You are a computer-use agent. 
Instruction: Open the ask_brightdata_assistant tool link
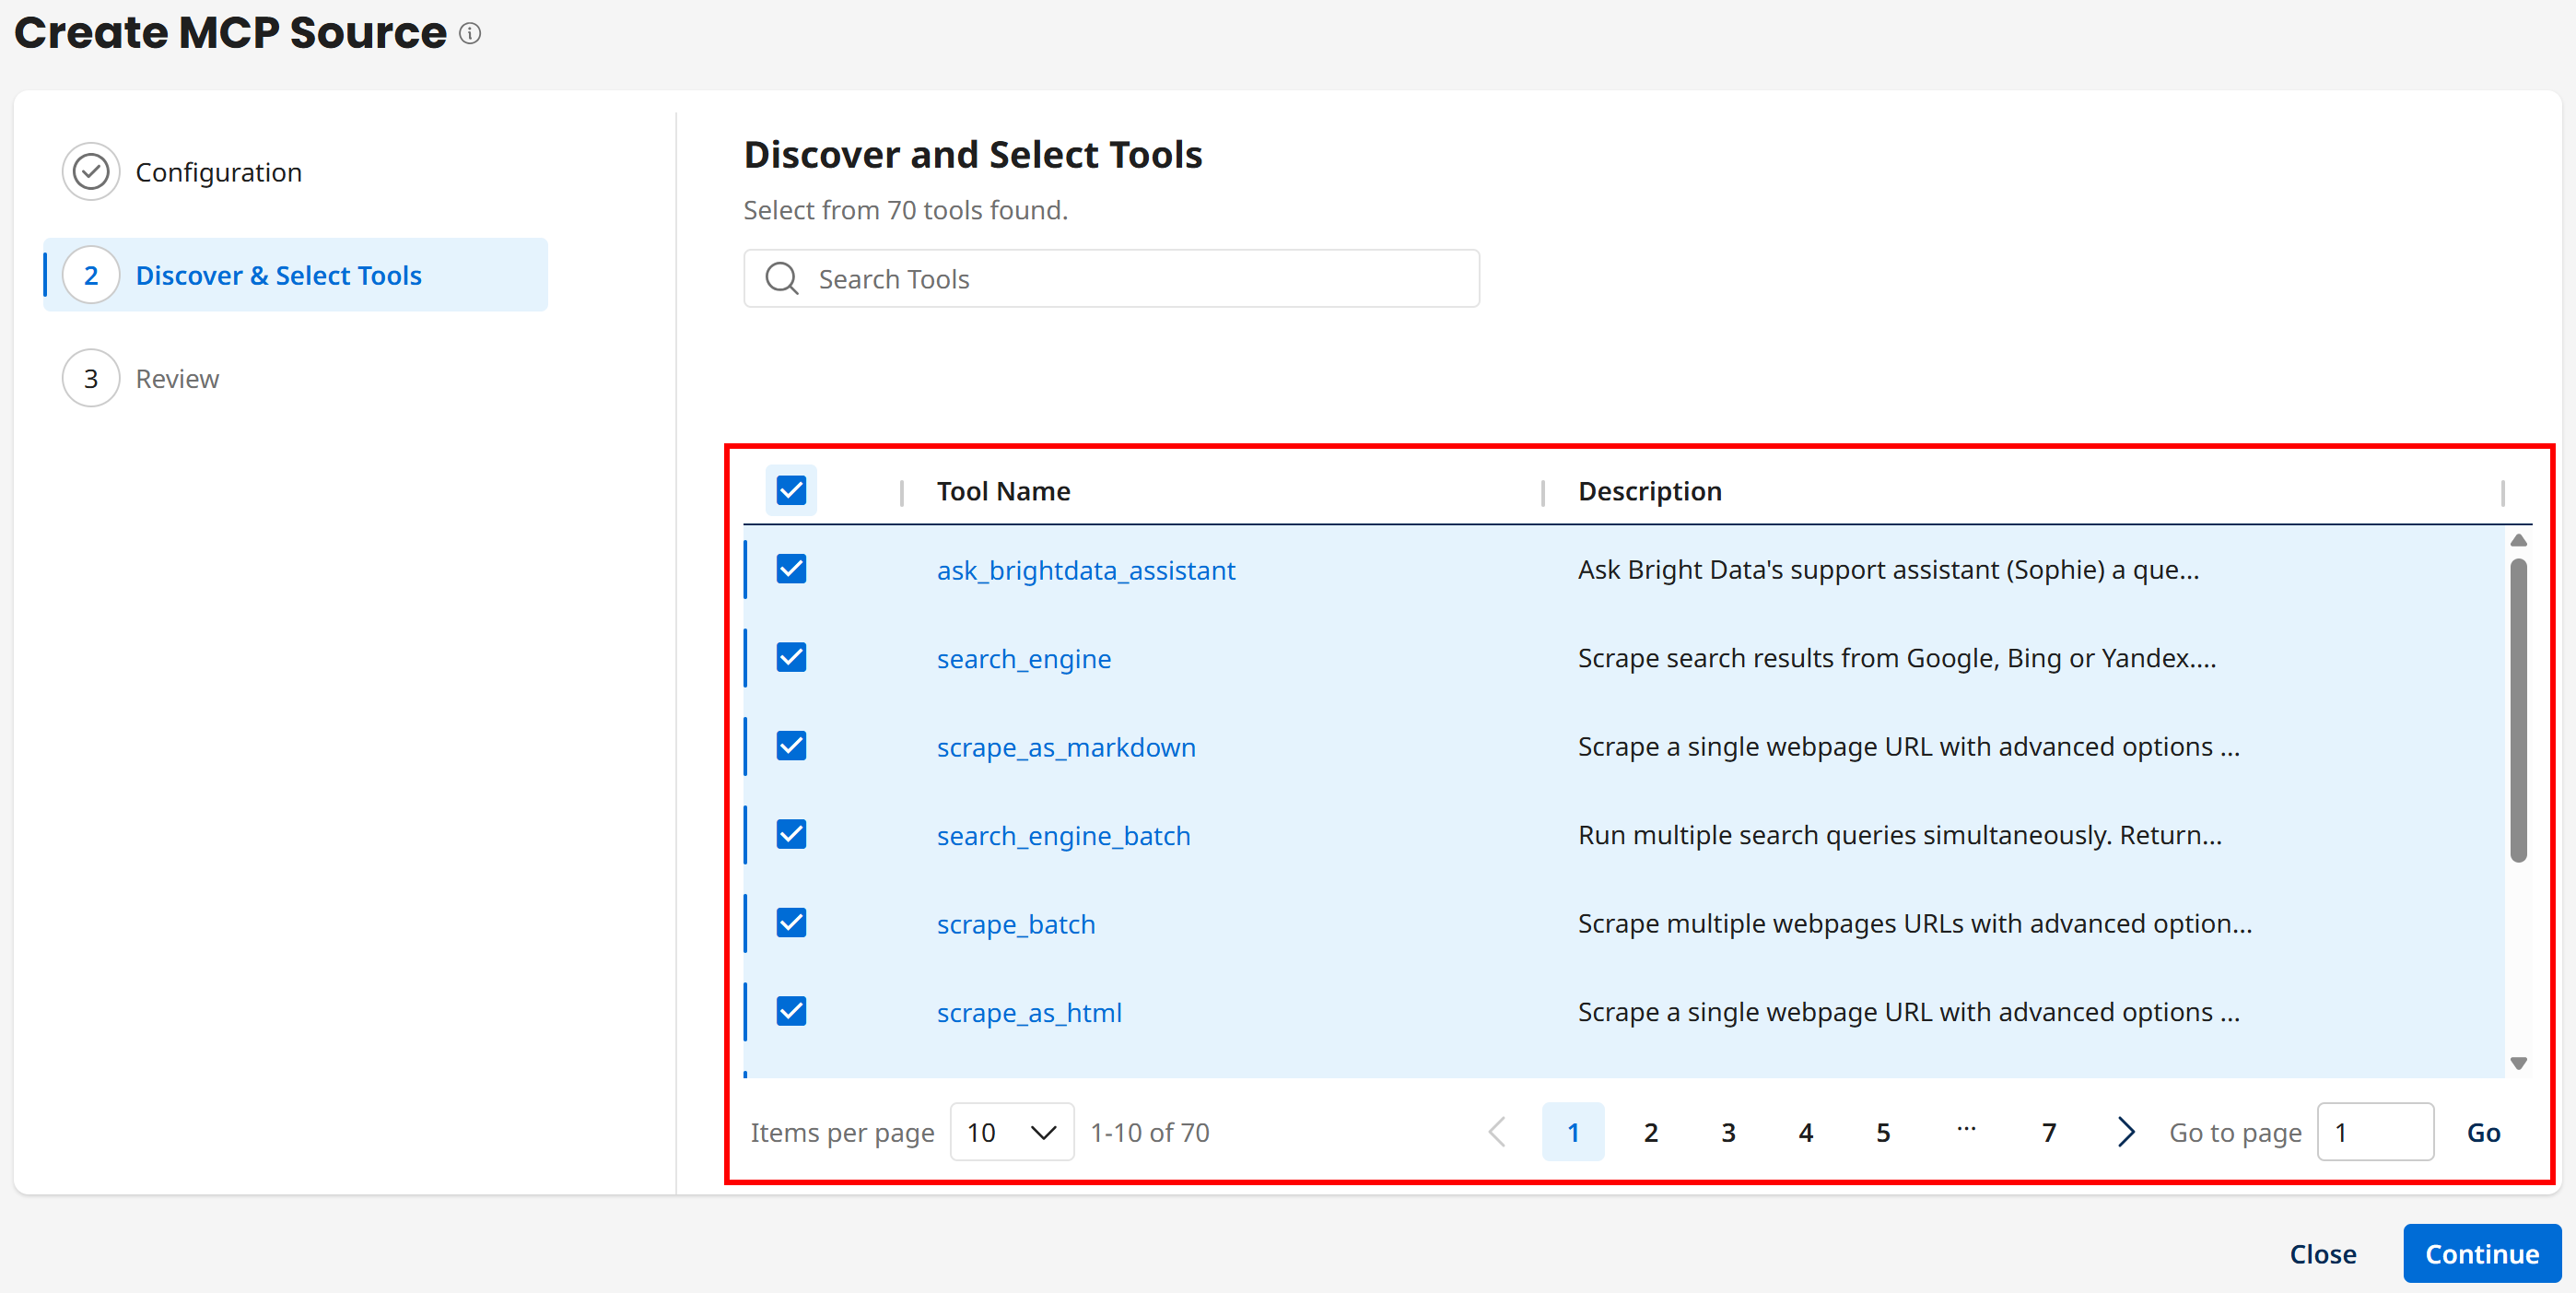tap(1086, 570)
